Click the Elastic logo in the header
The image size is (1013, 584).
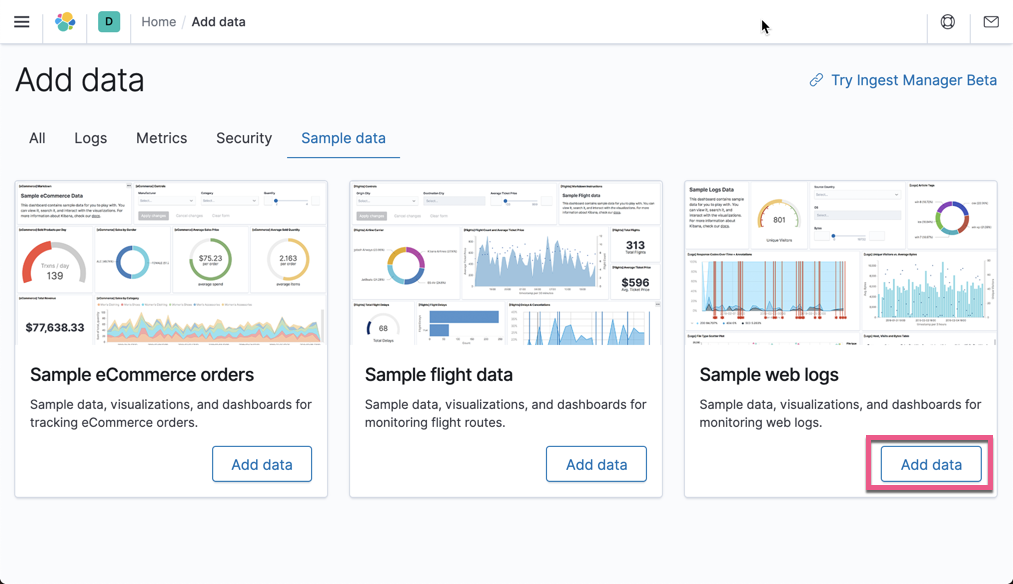point(65,21)
